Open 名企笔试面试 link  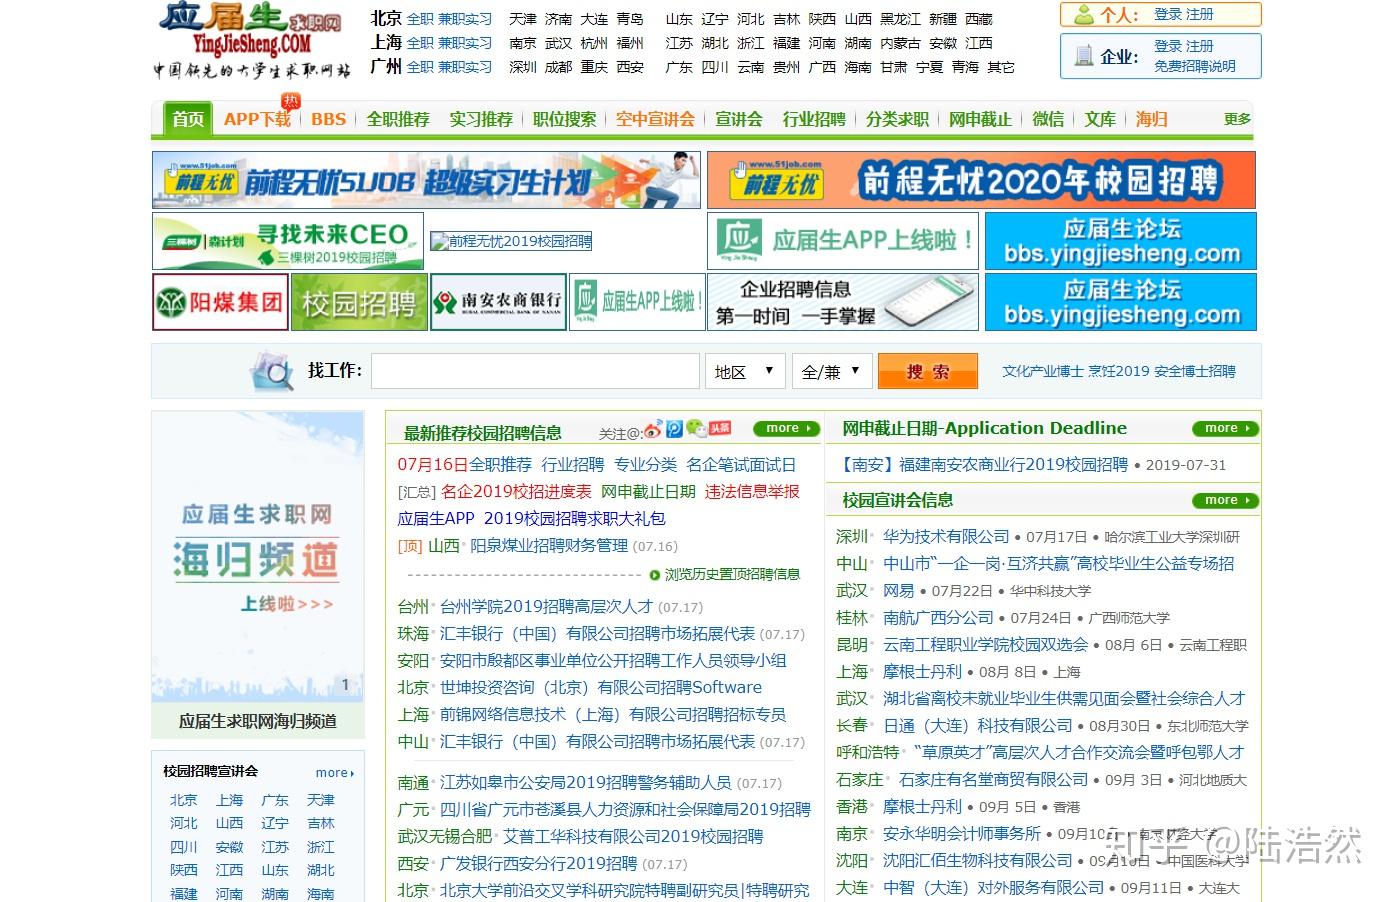(x=741, y=464)
